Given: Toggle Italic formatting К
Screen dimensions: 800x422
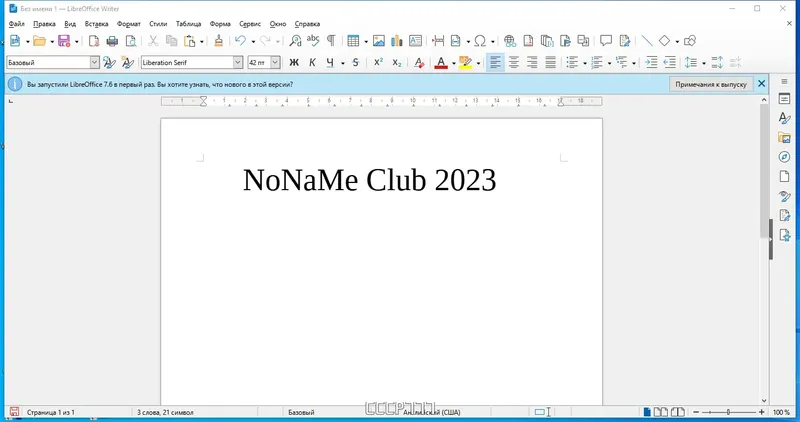Looking at the screenshot, I should coord(312,63).
